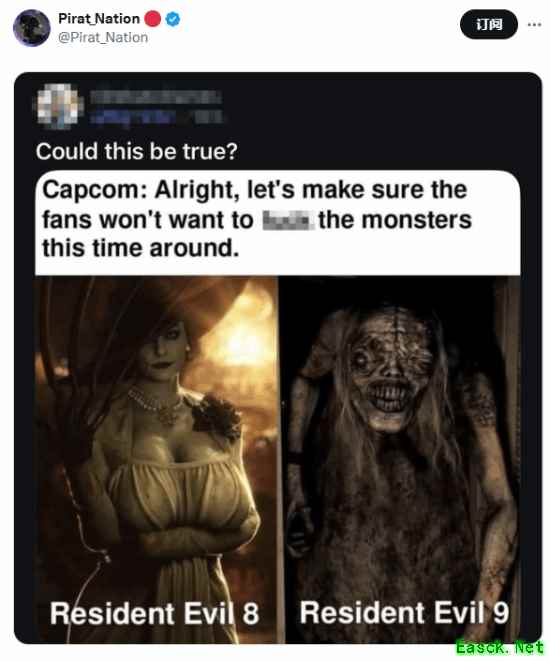This screenshot has height=661, width=550.
Task: Click the "Could this be true?" text
Action: coord(137,151)
